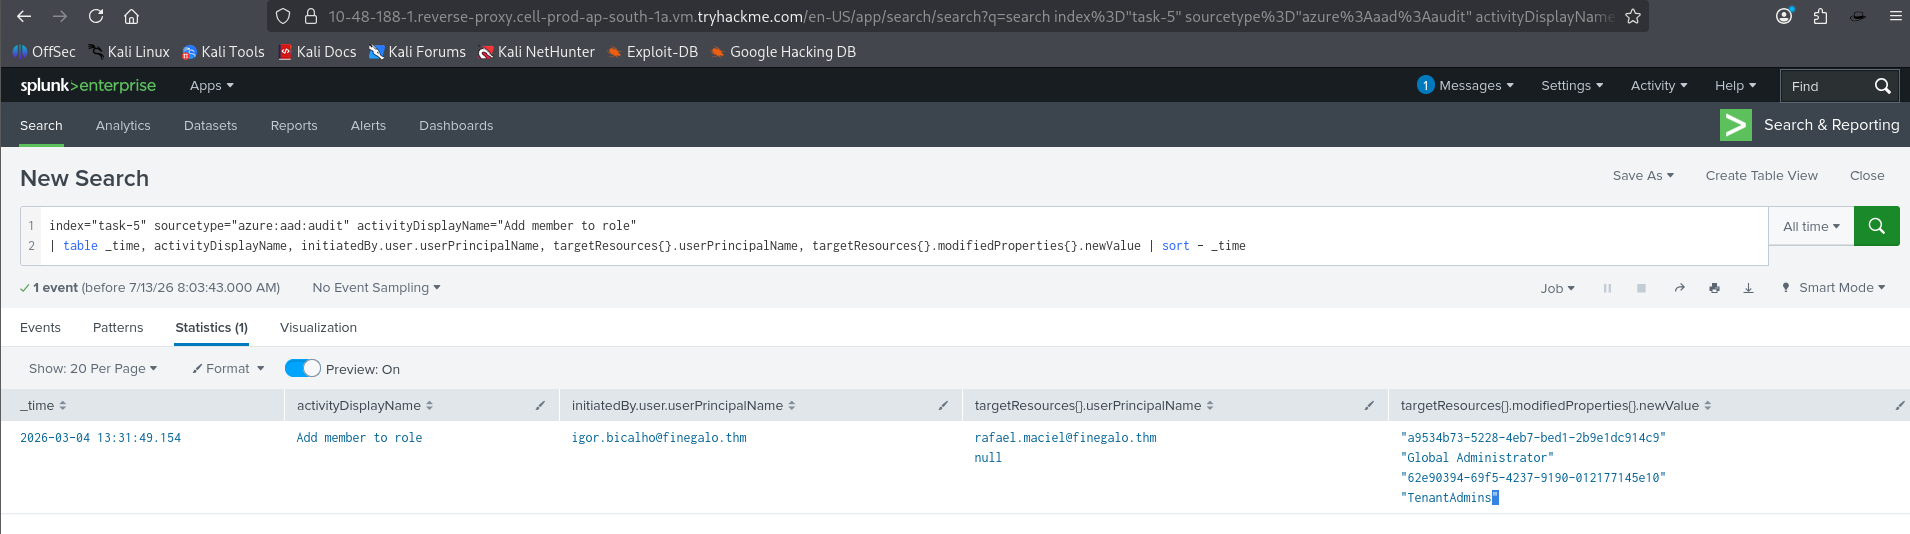Image resolution: width=1910 pixels, height=534 pixels.
Task: Open the Dashboards navigation item
Action: (x=456, y=125)
